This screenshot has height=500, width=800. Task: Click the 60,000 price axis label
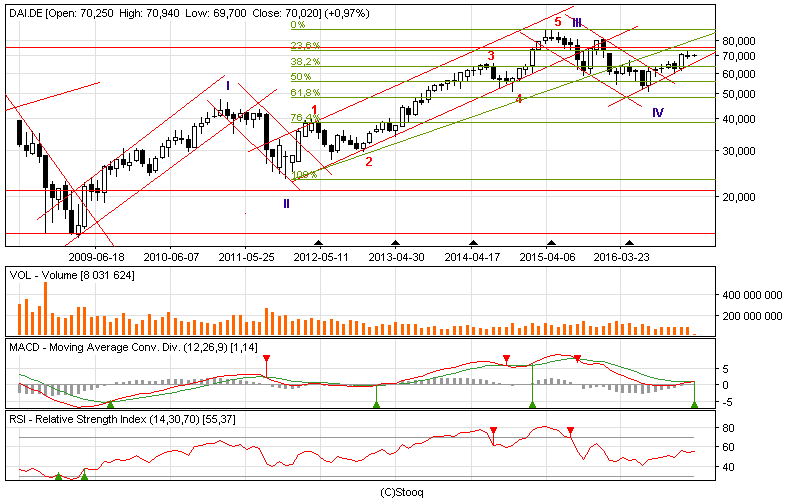click(739, 74)
